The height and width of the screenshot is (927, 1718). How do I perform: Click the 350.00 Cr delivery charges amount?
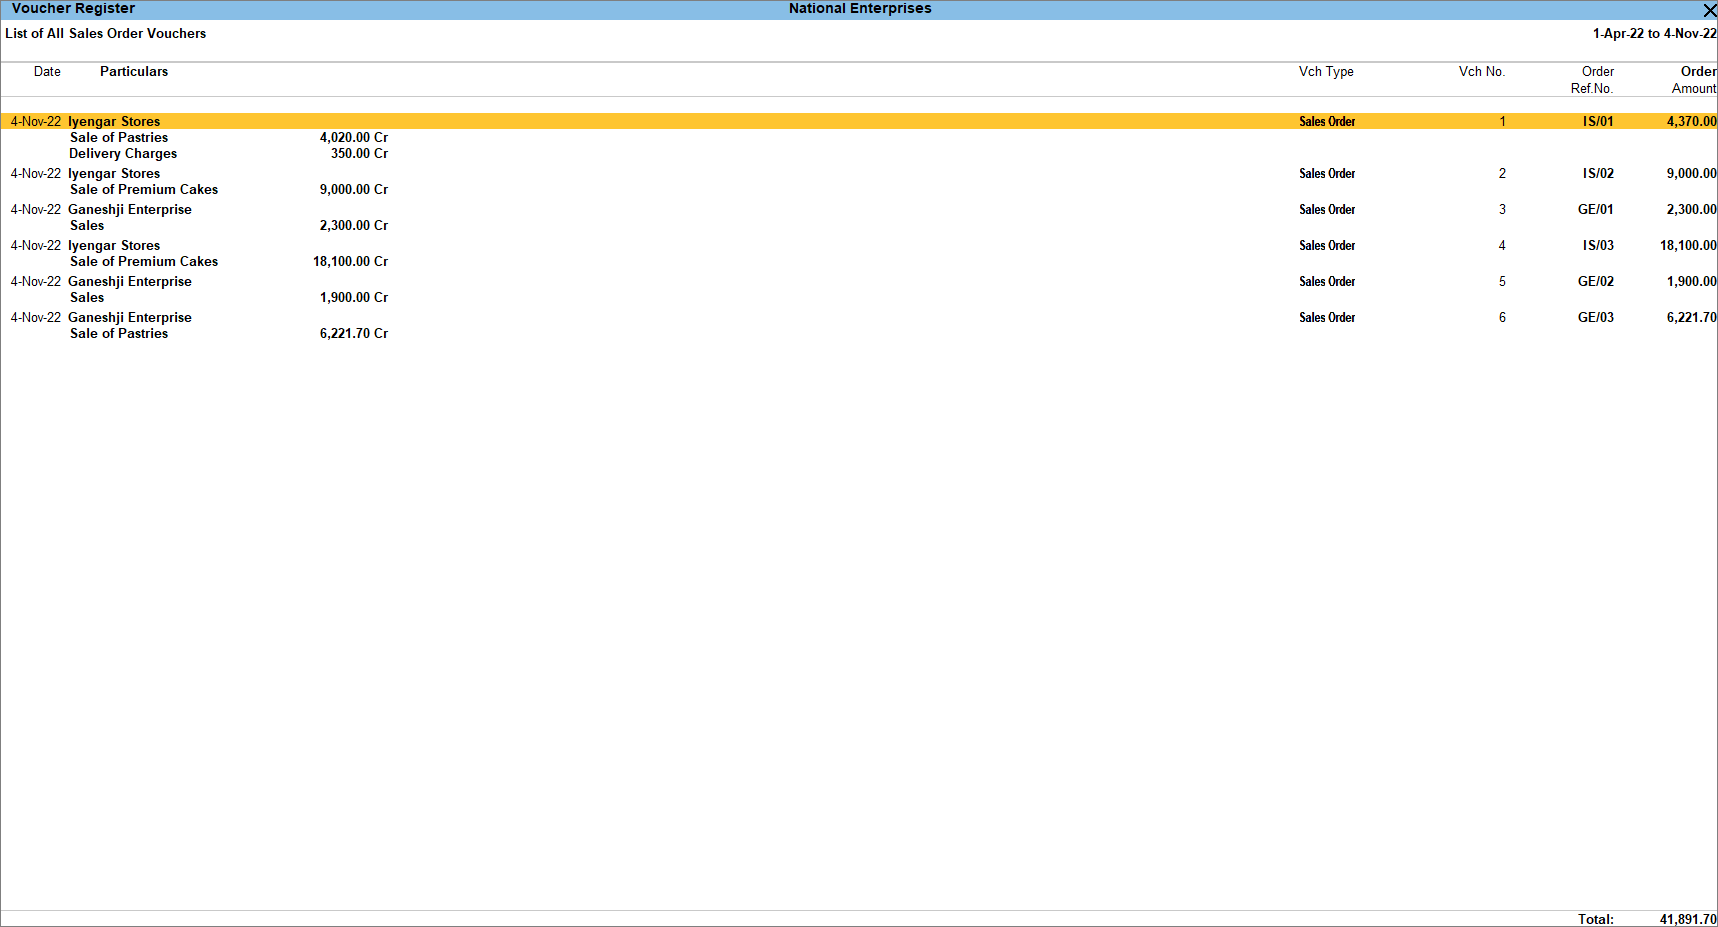click(x=359, y=154)
